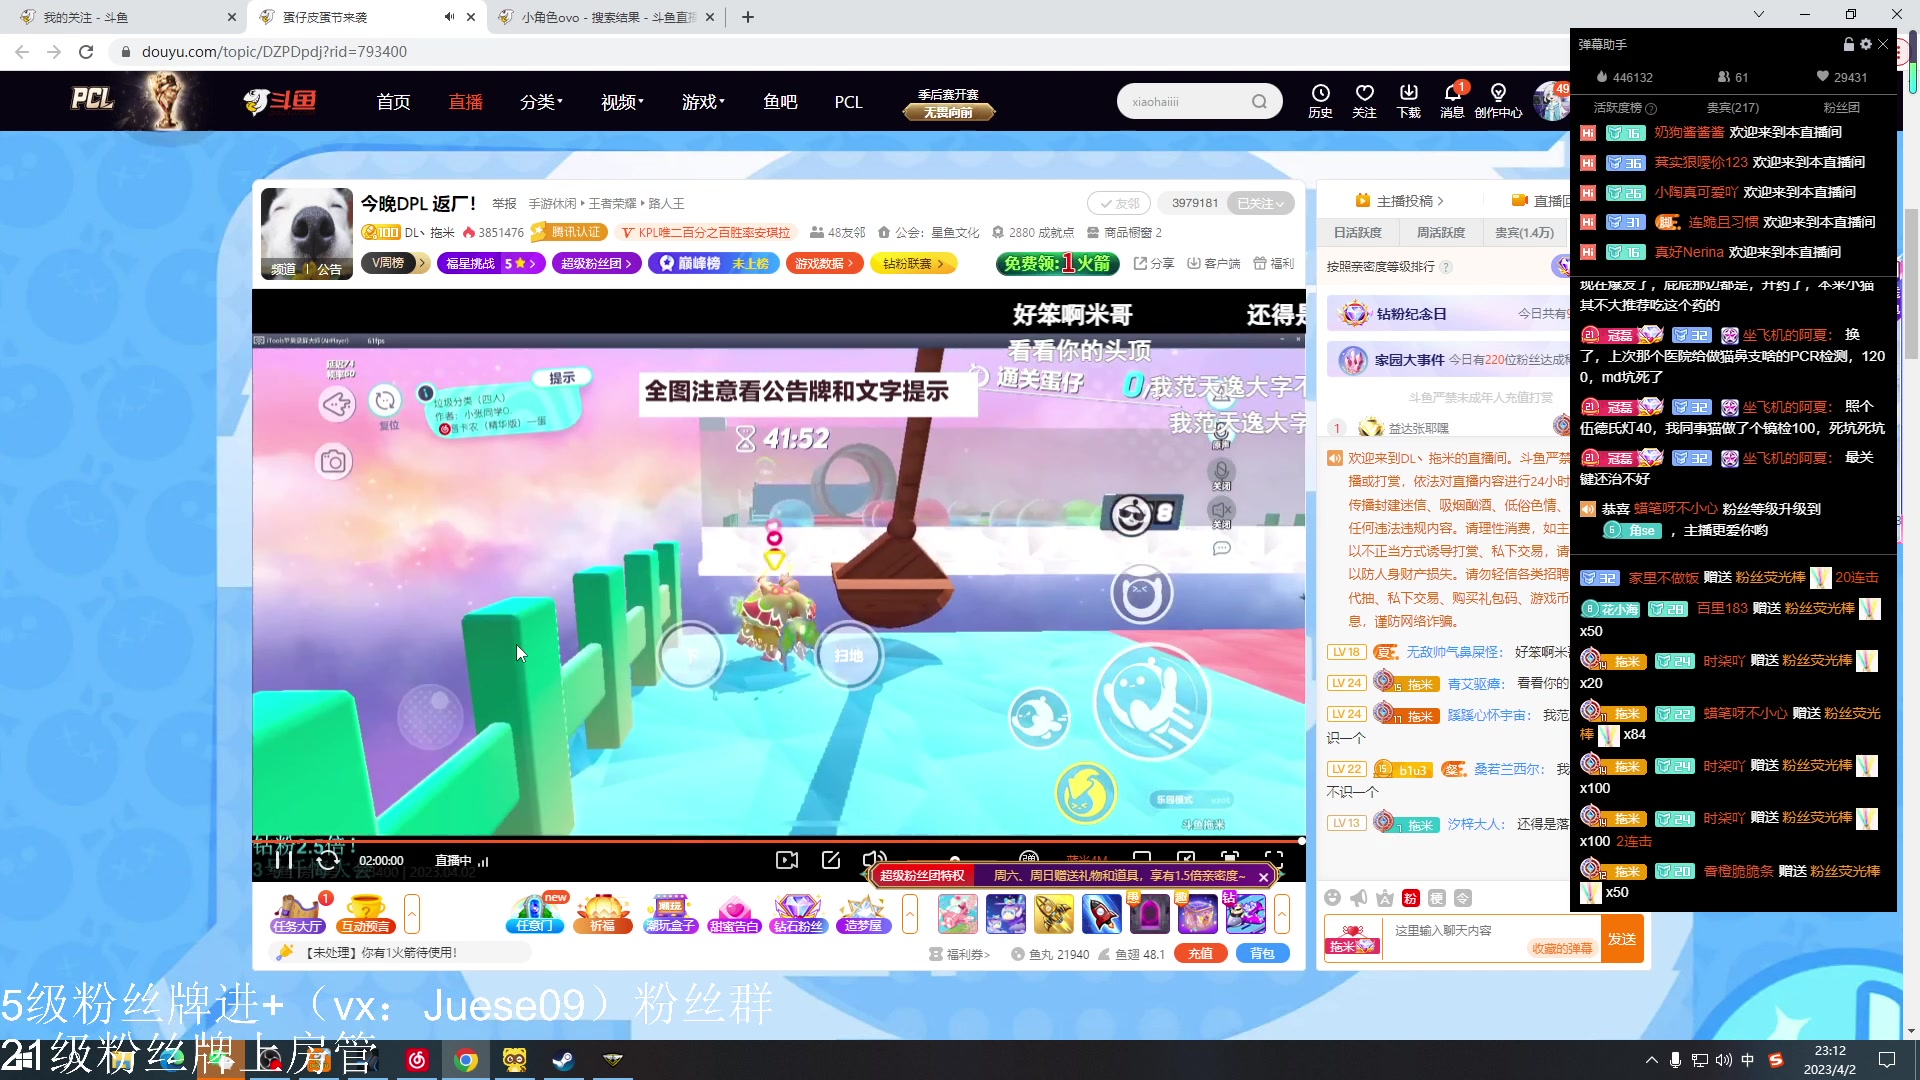Open the 背包 backpack button

point(1262,954)
